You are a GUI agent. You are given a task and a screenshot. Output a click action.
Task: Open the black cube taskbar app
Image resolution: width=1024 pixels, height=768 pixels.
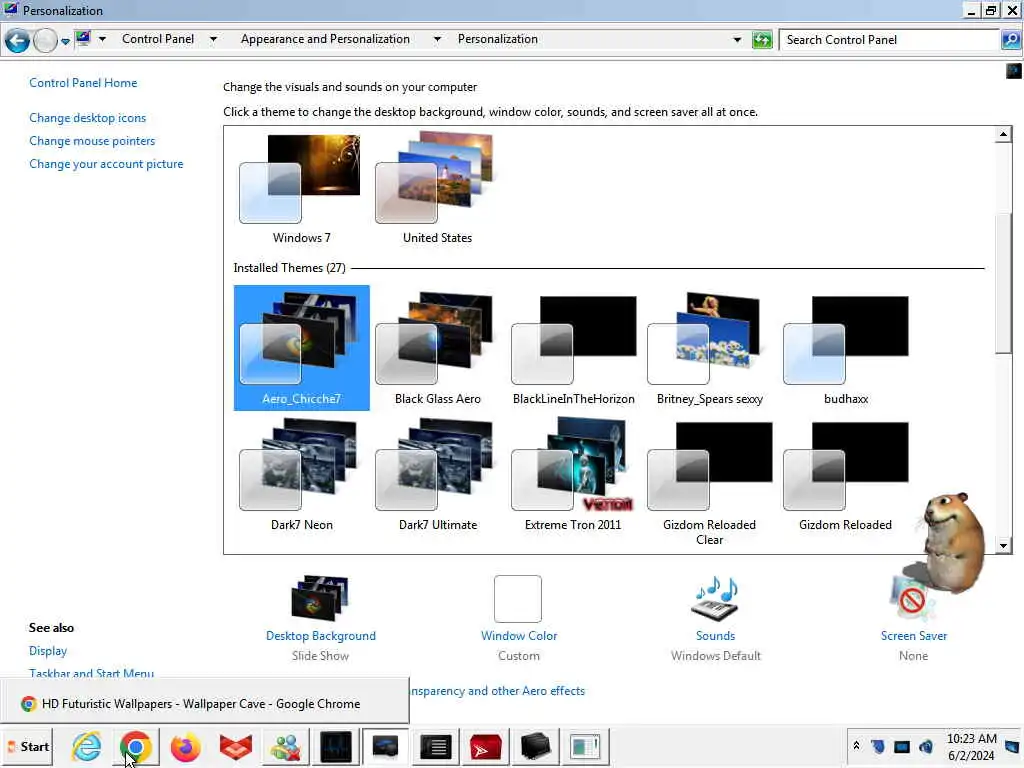click(536, 746)
